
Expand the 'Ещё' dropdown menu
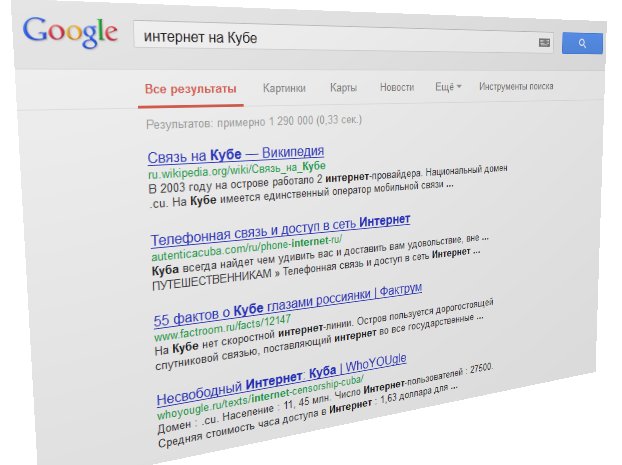[448, 86]
